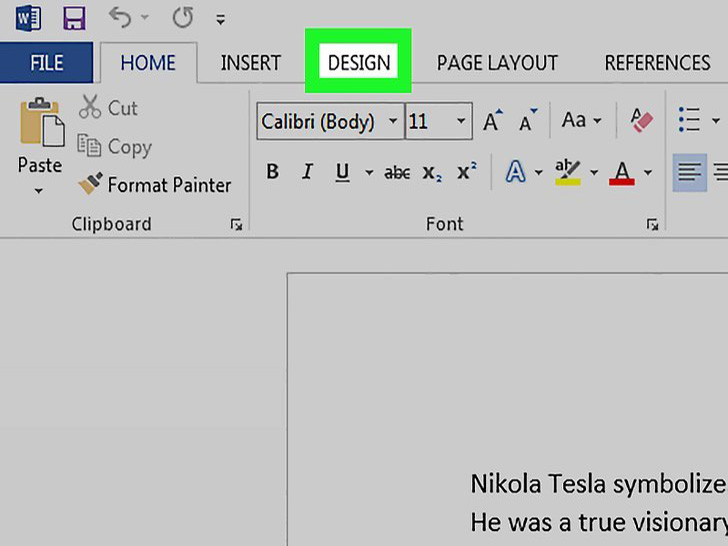
Task: Expand the Change Case Aa dropdown
Action: pyautogui.click(x=581, y=121)
